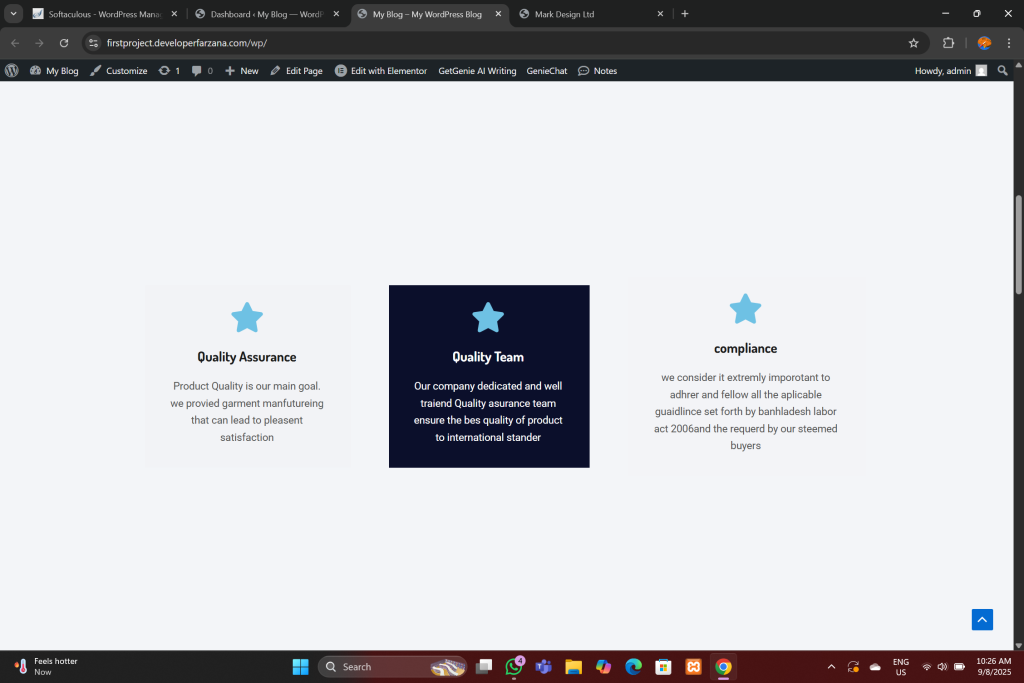
Task: Open the comments bubble icon
Action: point(202,71)
